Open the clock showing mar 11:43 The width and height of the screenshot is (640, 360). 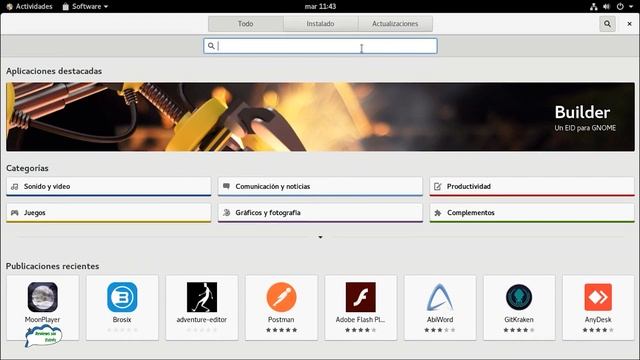320,6
